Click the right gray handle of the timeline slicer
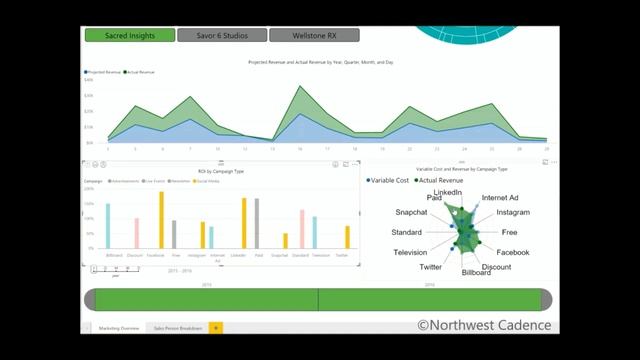The height and width of the screenshot is (360, 640). tap(547, 300)
